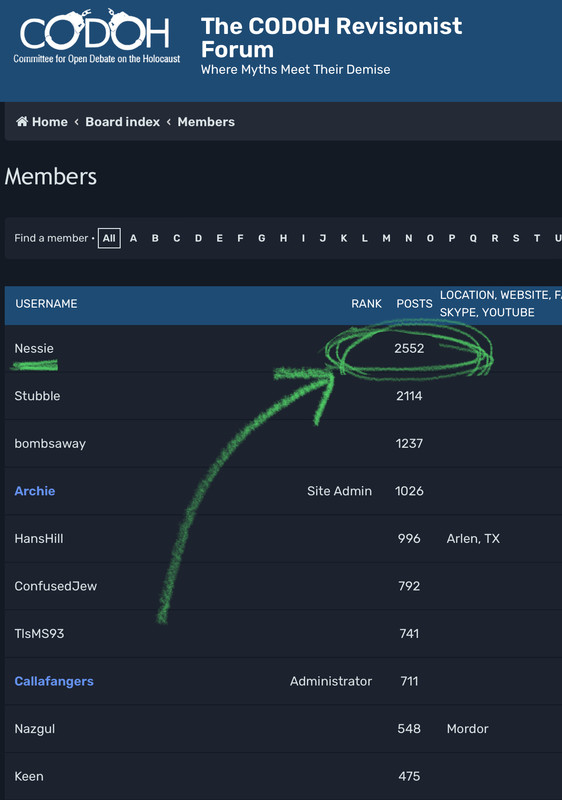562x800 pixels.
Task: Filter members by letter C
Action: pos(176,238)
